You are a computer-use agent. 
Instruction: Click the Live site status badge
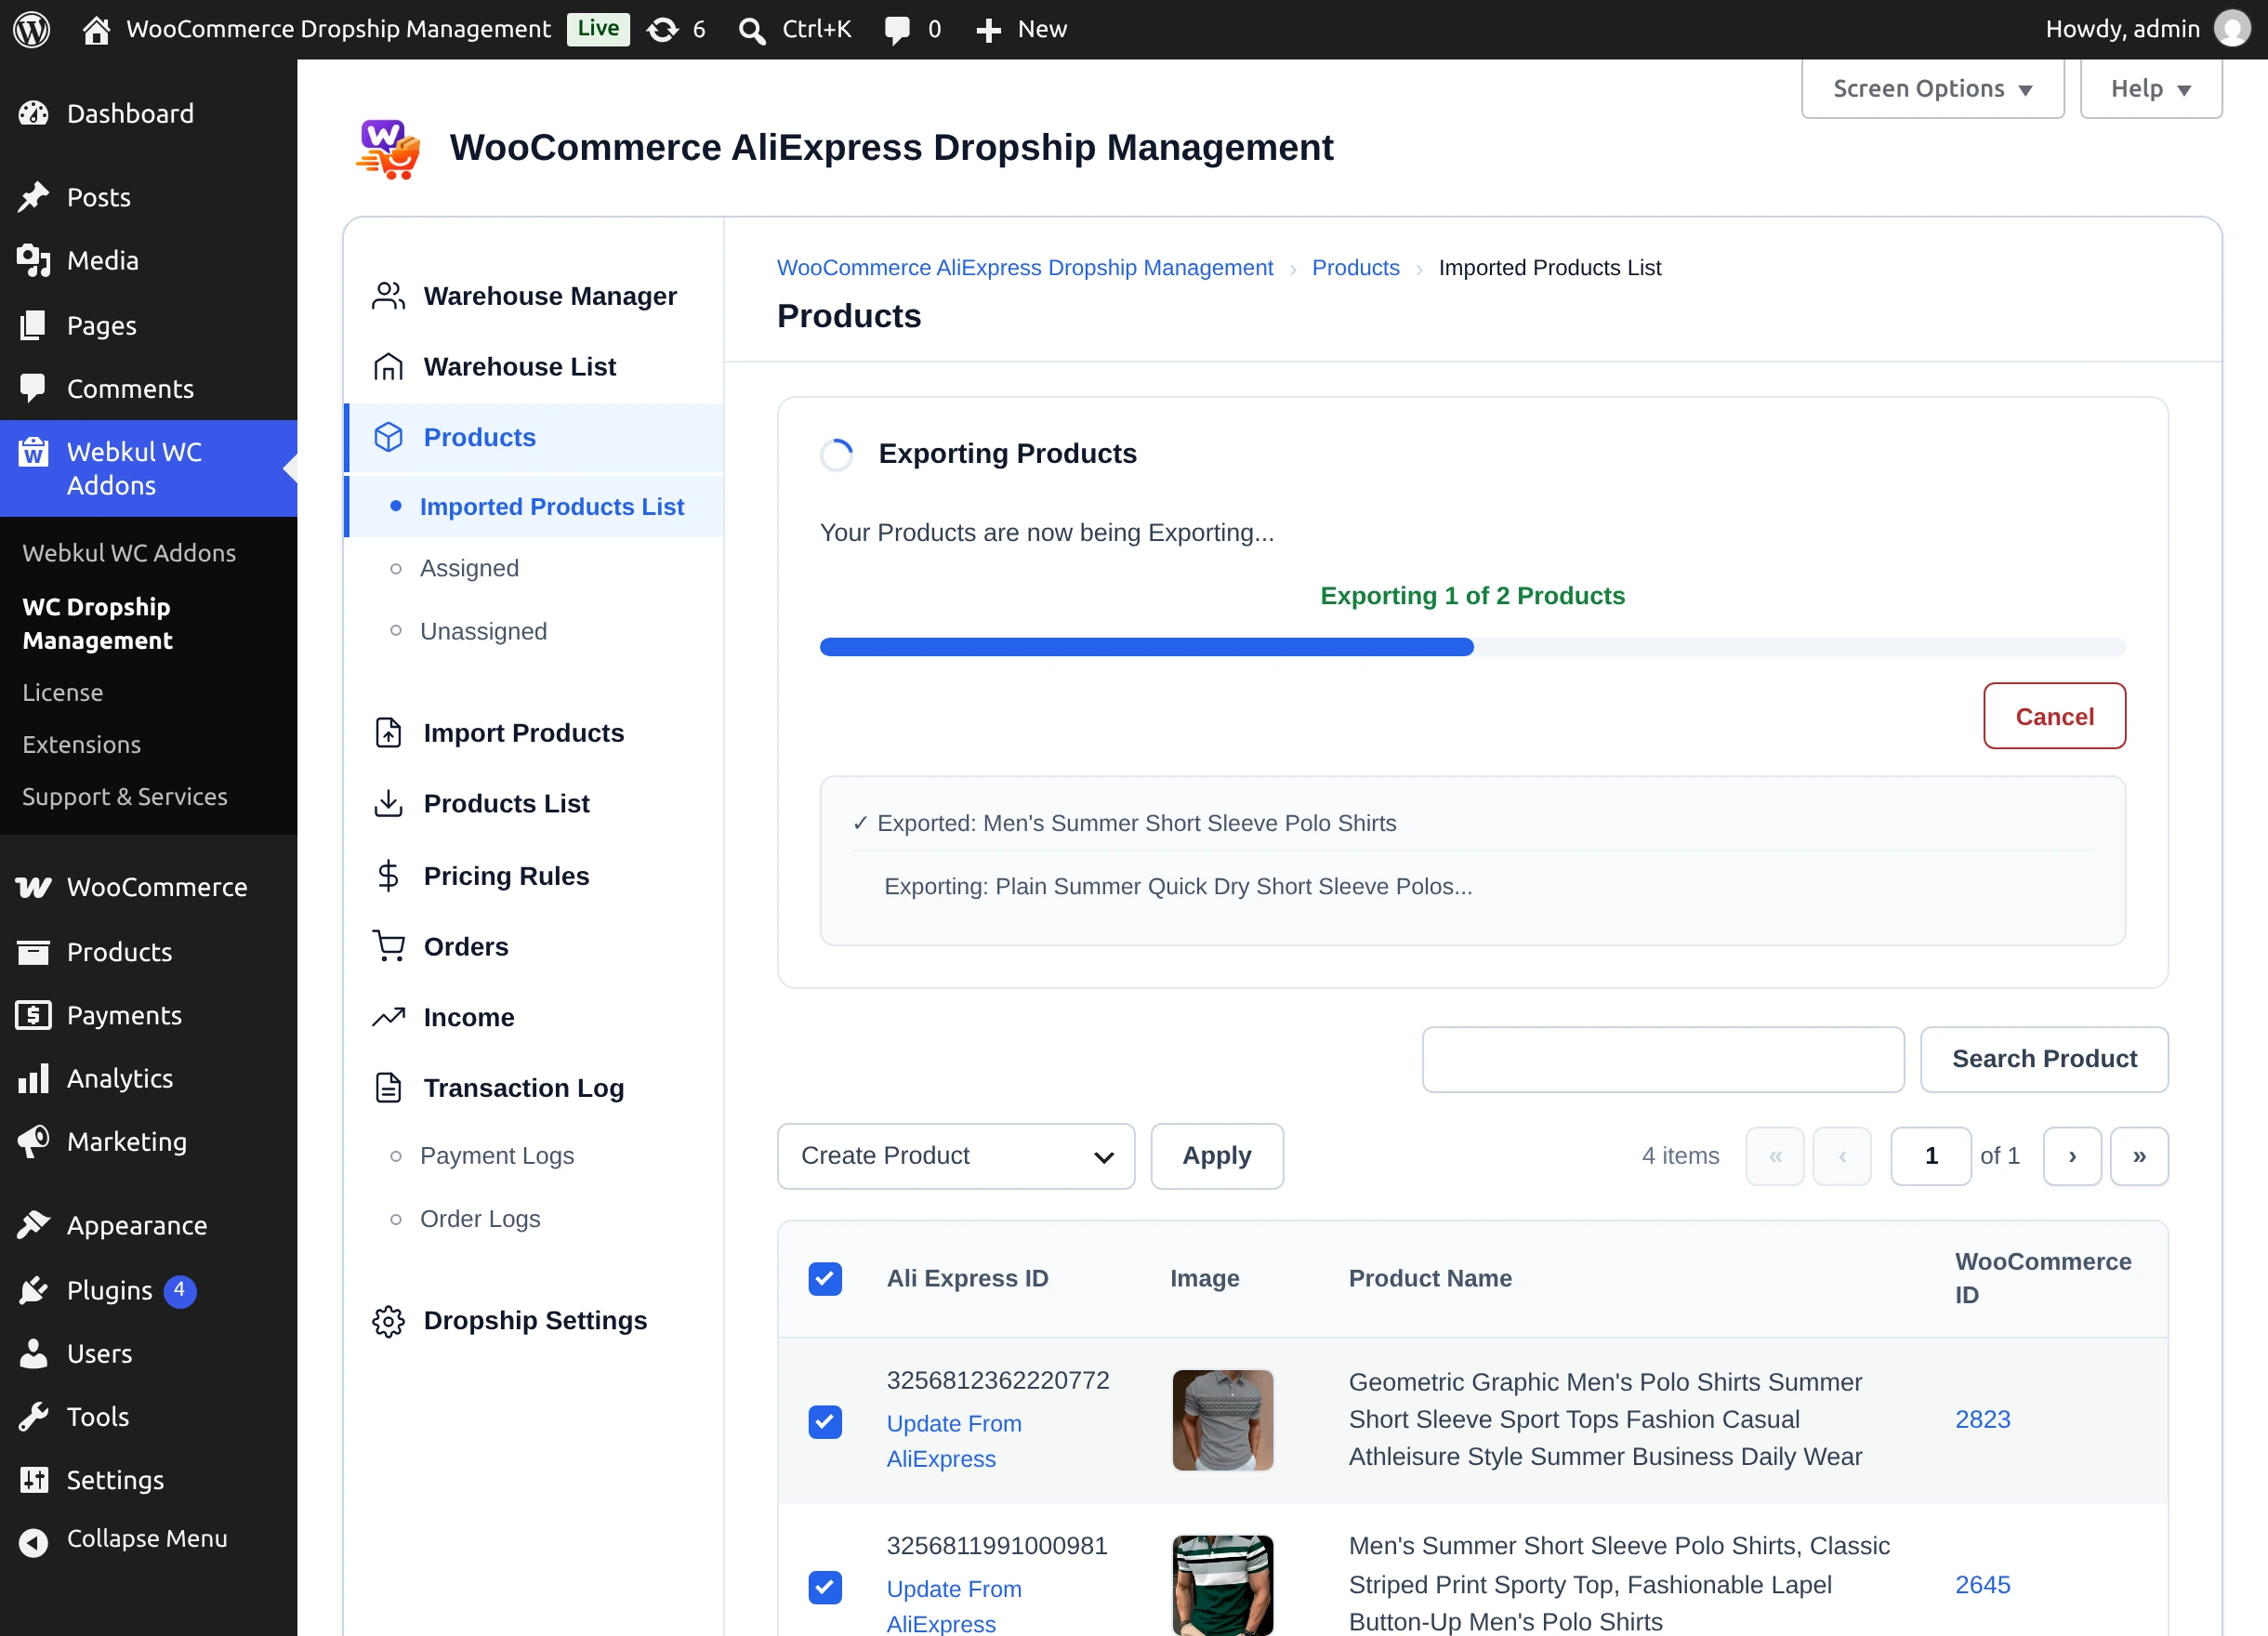598,29
